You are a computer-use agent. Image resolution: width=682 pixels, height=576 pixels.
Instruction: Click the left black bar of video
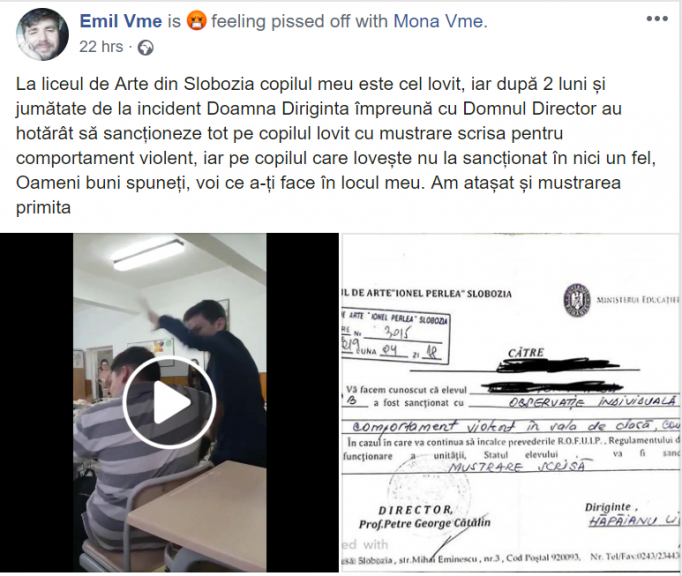pyautogui.click(x=36, y=402)
